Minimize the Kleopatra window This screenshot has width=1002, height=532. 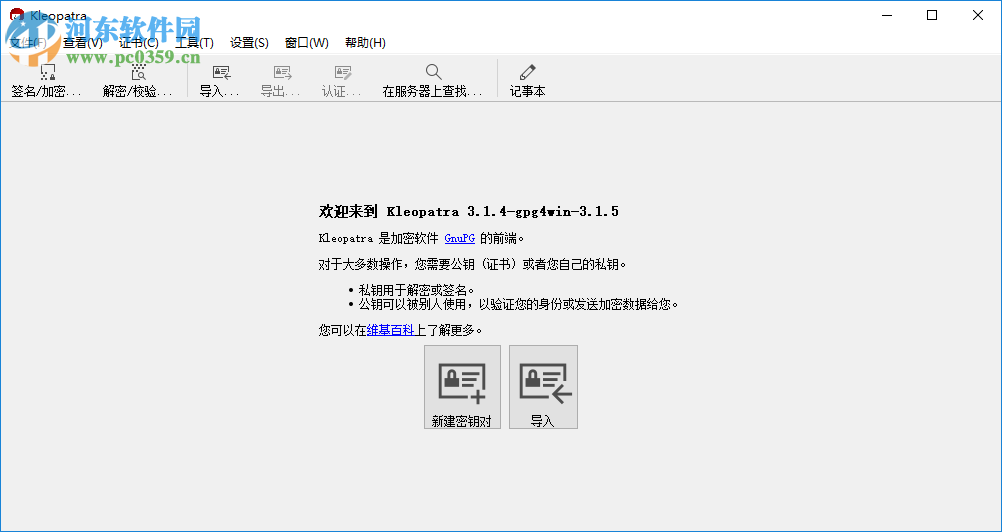click(886, 15)
